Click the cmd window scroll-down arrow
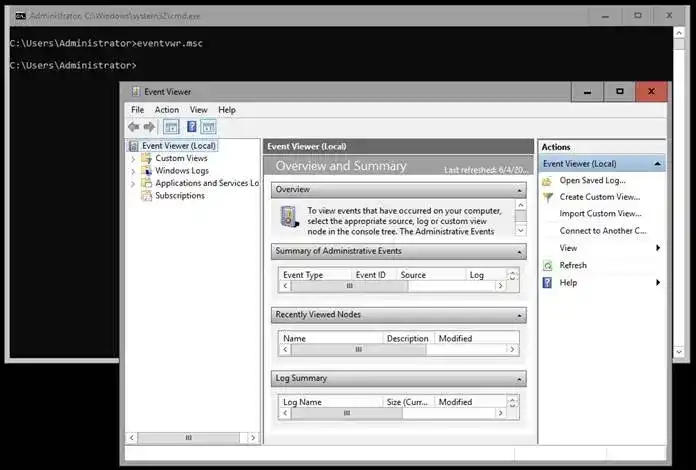The height and width of the screenshot is (470, 696). 679,352
